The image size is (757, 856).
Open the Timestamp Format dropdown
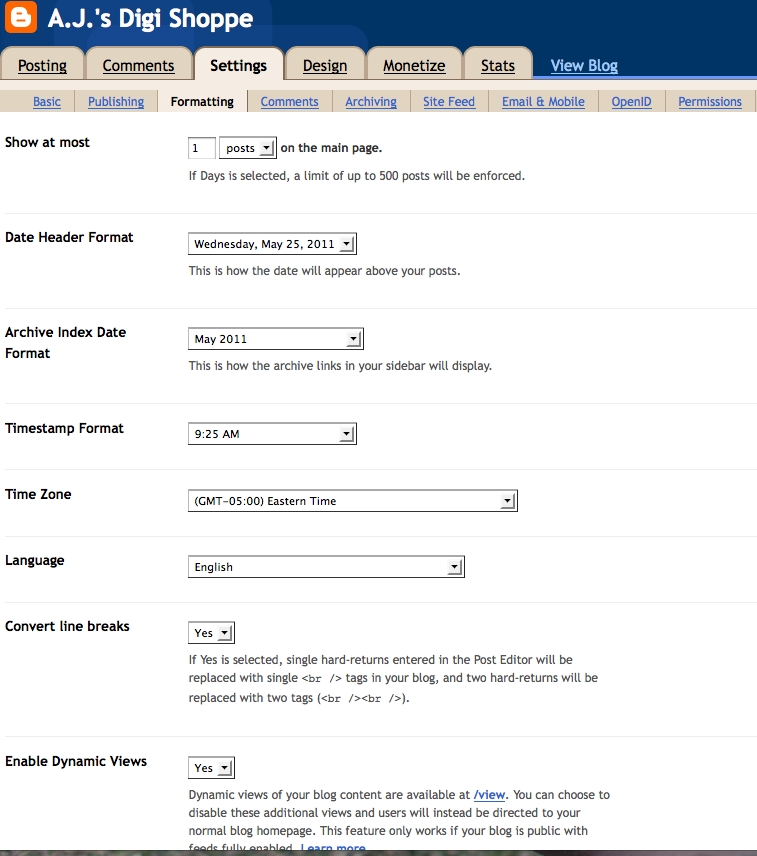[x=272, y=434]
